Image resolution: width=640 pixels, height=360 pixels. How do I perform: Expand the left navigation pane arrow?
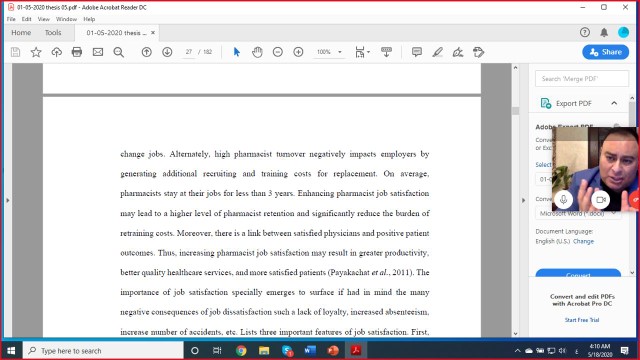pyautogui.click(x=7, y=200)
